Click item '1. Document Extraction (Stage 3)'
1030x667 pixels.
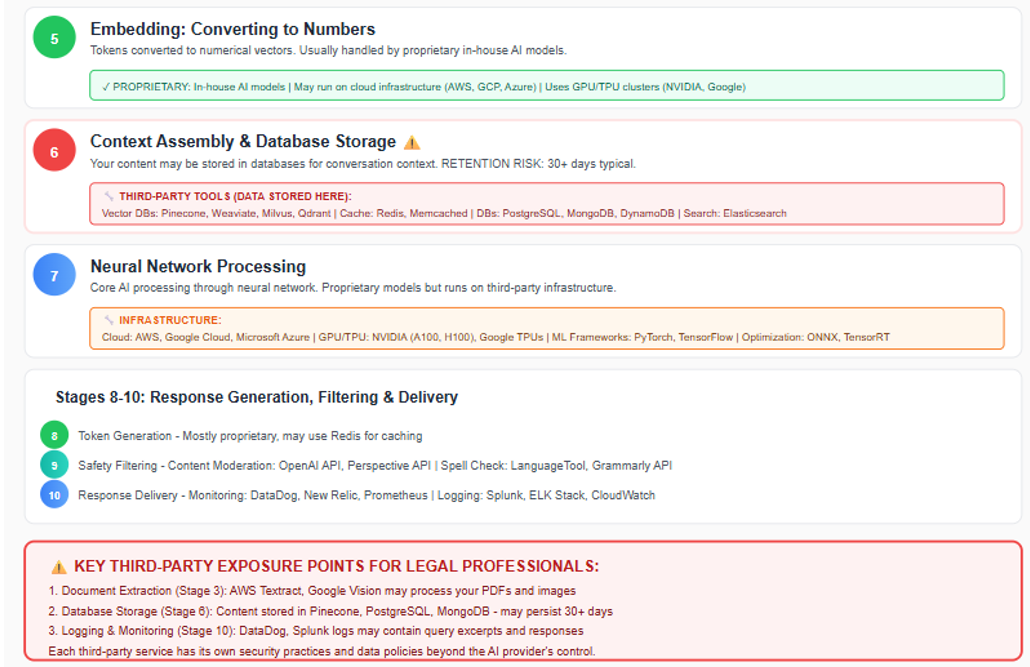pyautogui.click(x=312, y=591)
